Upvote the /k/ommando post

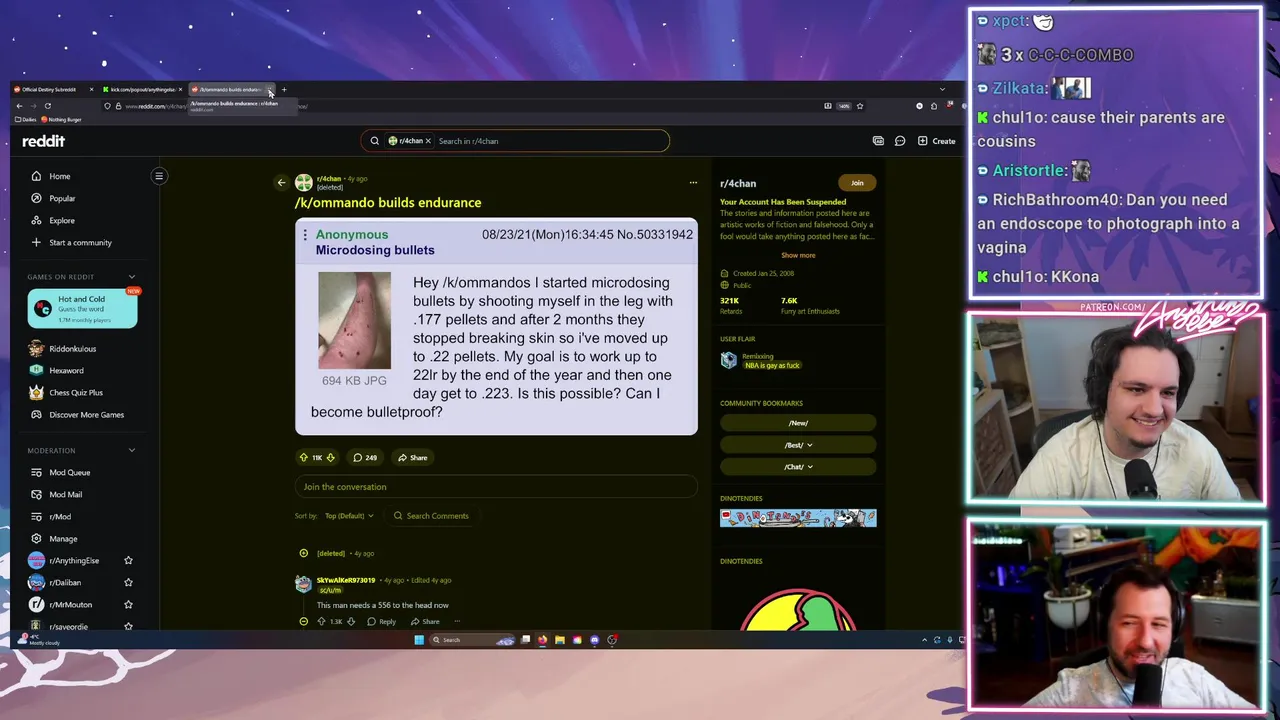pyautogui.click(x=304, y=457)
